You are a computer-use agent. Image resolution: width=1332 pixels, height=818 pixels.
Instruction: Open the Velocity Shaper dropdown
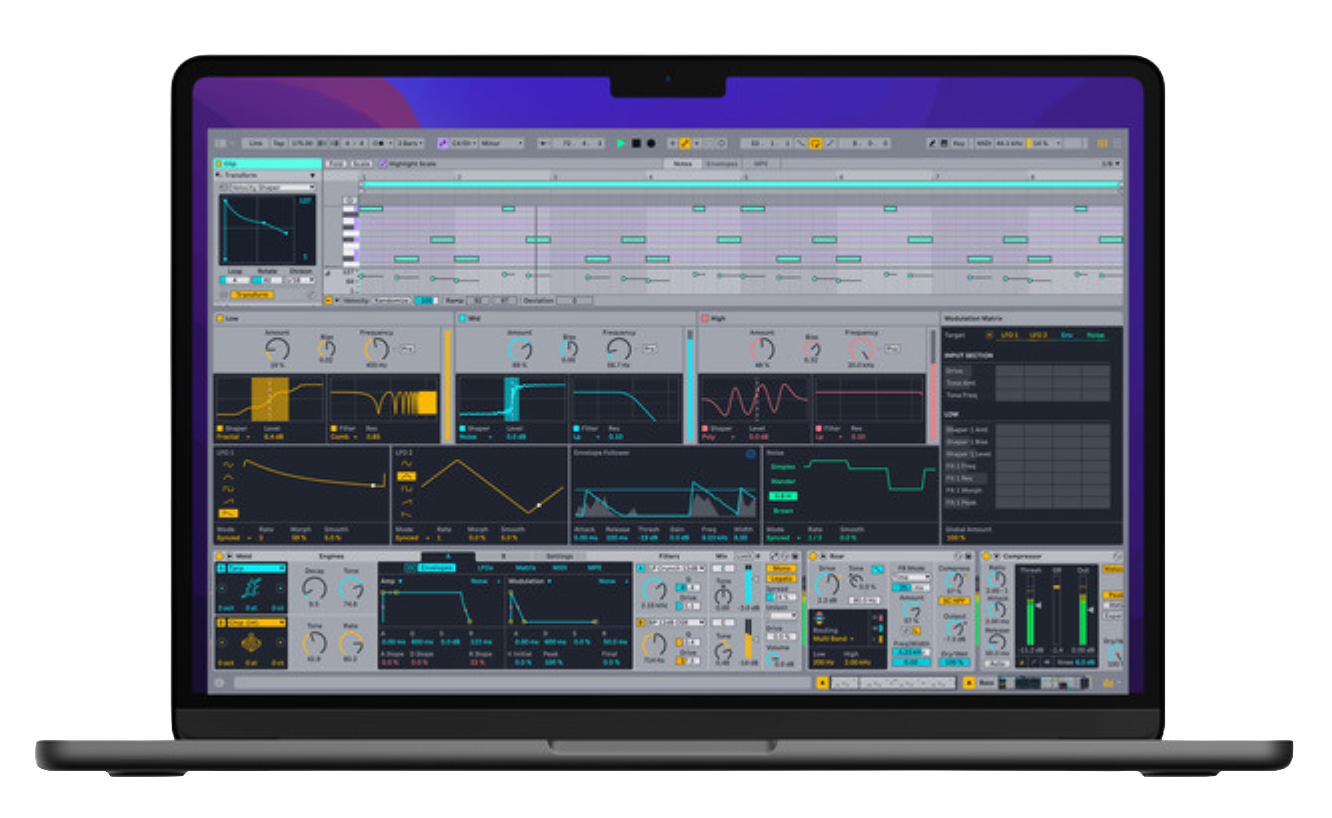click(x=272, y=187)
